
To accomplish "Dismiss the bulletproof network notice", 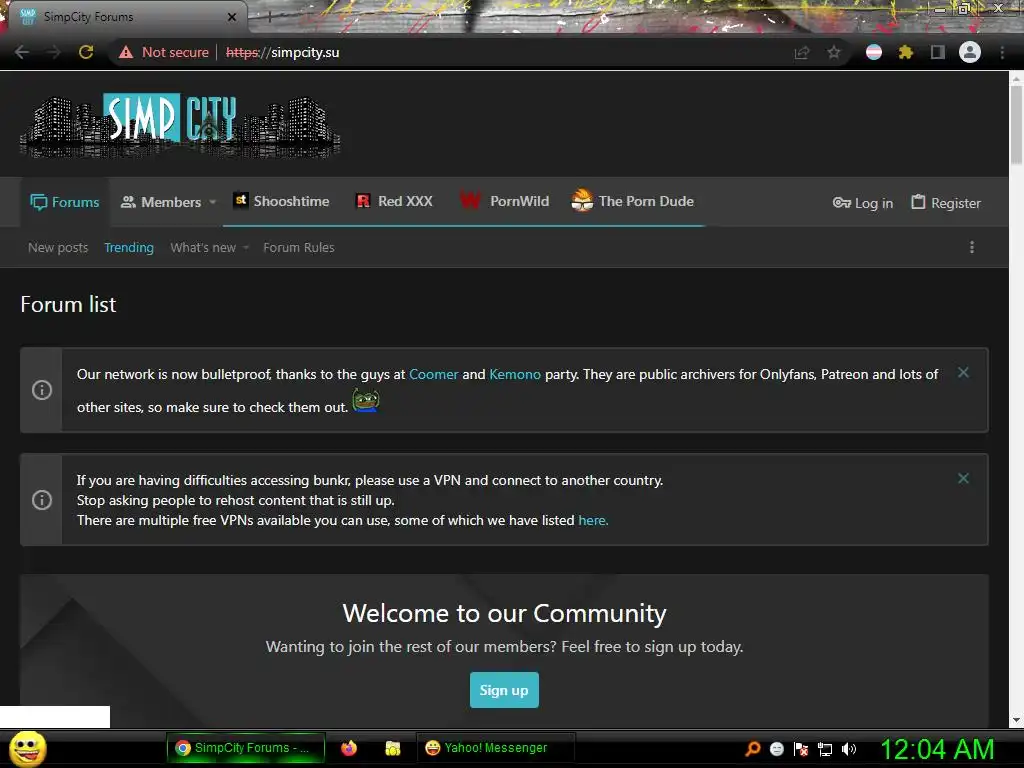I will (963, 372).
